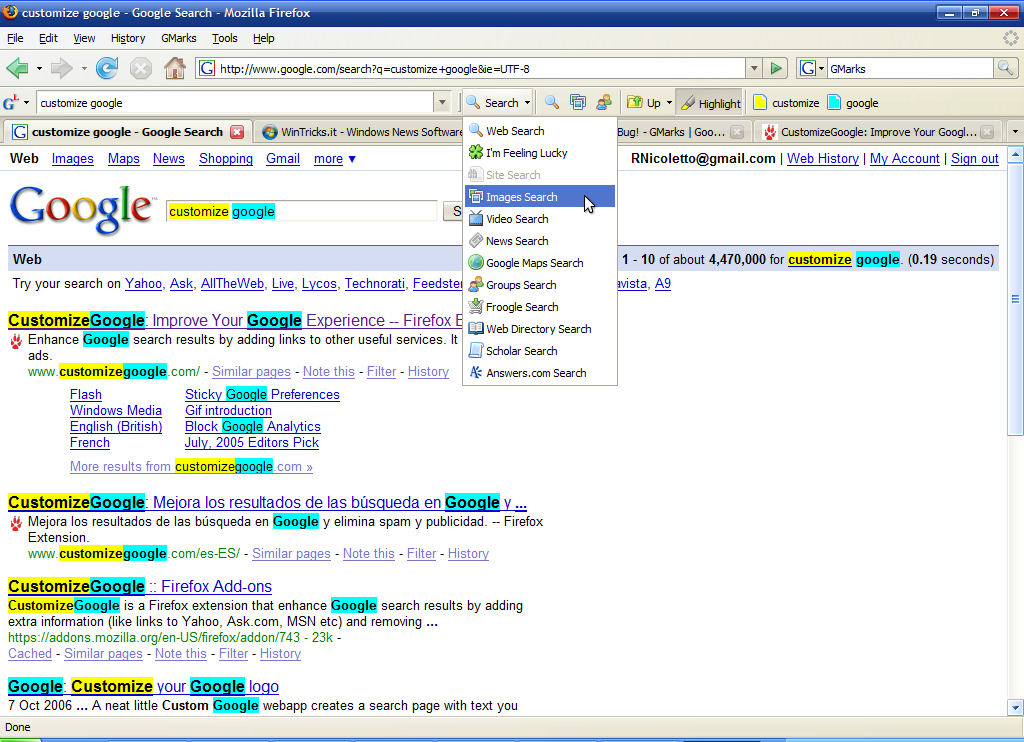This screenshot has height=742, width=1024.
Task: Reload the current page
Action: click(107, 68)
